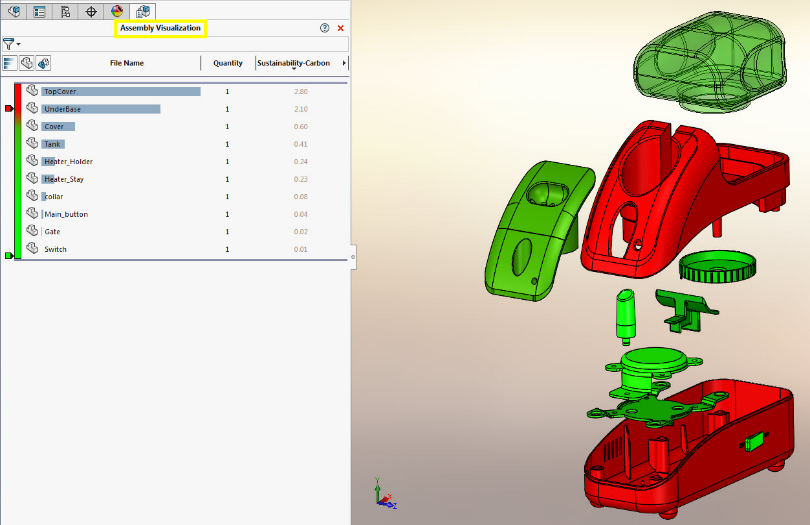This screenshot has width=810, height=525.
Task: Open the filter dropdown arrow
Action: point(19,44)
